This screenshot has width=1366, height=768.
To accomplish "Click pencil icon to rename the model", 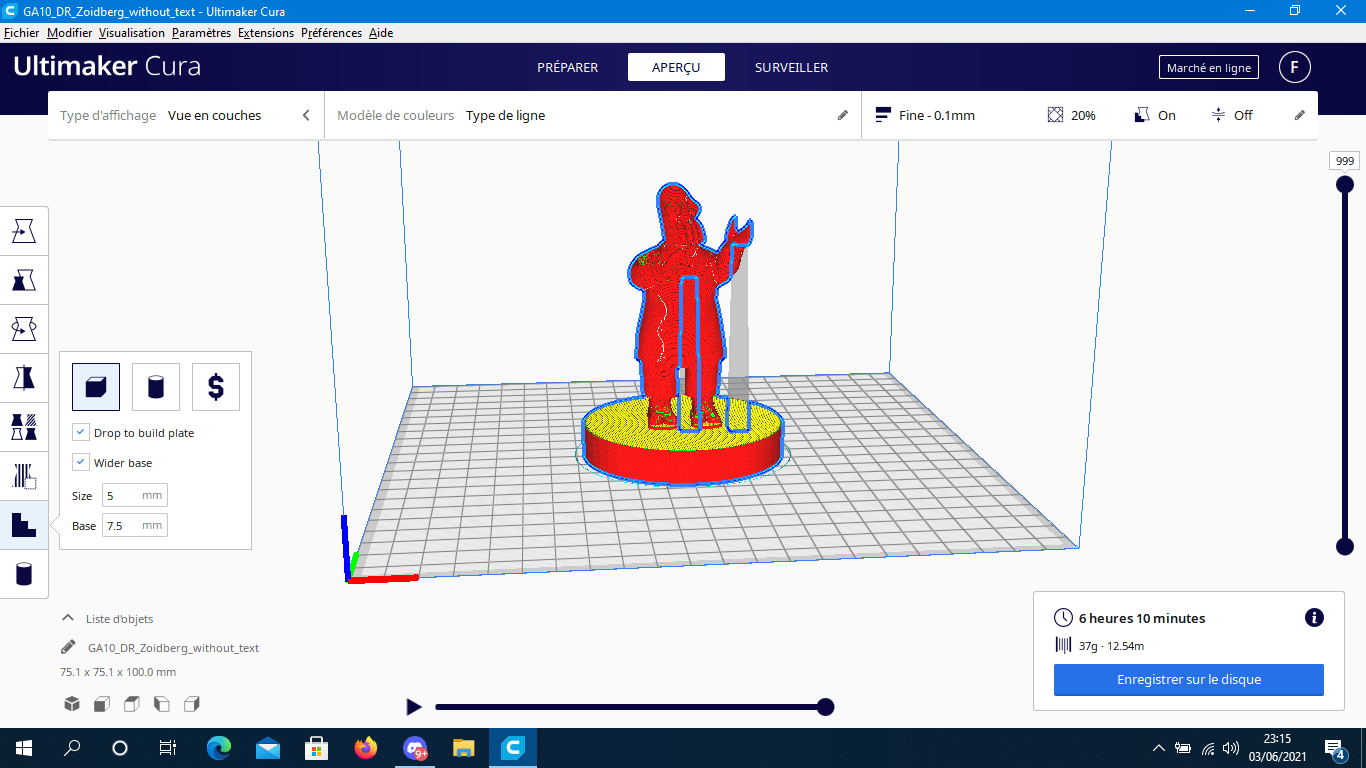I will pyautogui.click(x=68, y=647).
